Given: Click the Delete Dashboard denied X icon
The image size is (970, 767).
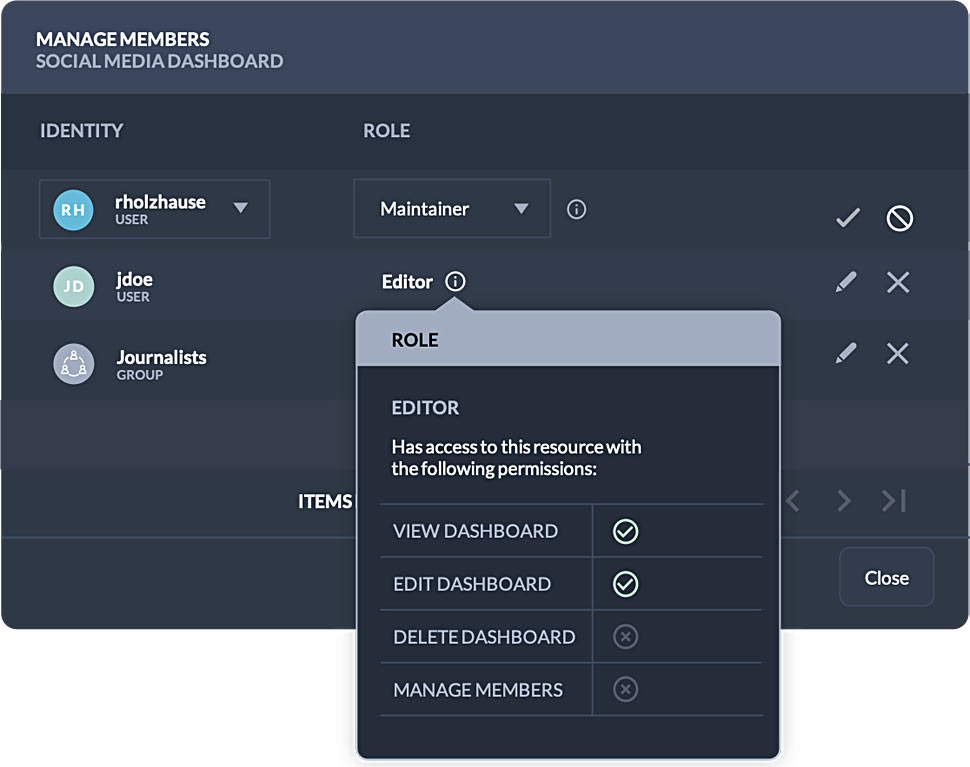Looking at the screenshot, I should click(625, 636).
